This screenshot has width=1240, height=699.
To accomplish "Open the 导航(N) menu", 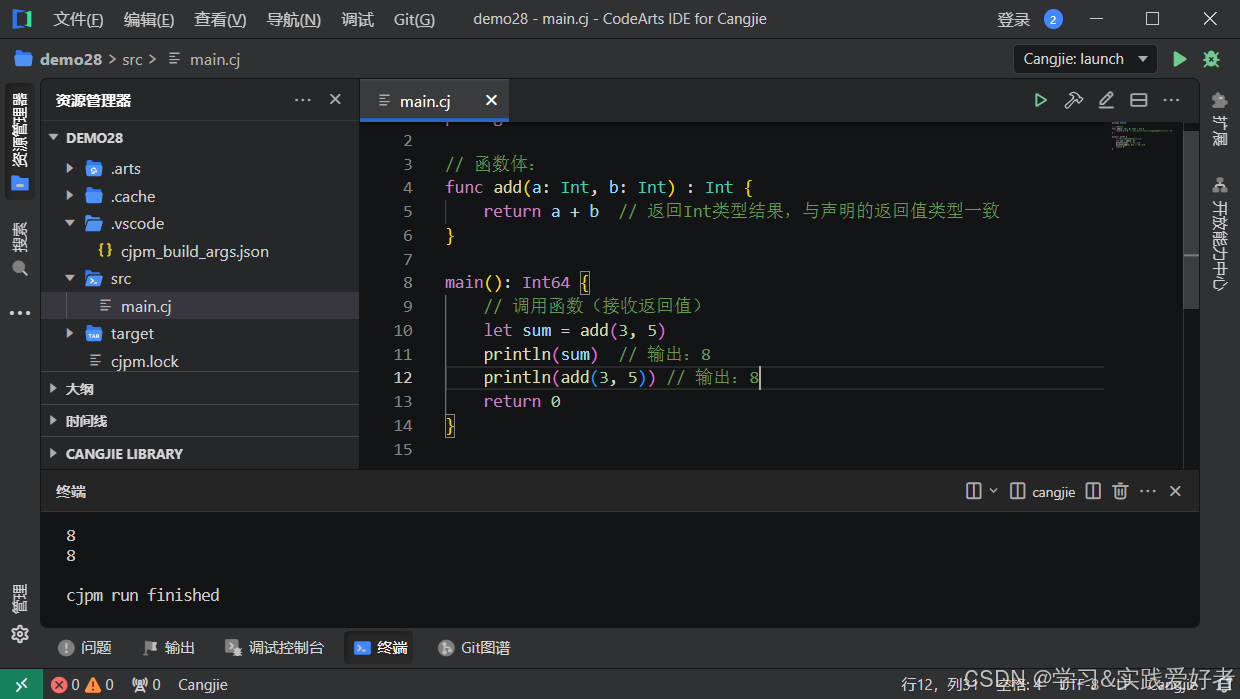I will click(294, 19).
